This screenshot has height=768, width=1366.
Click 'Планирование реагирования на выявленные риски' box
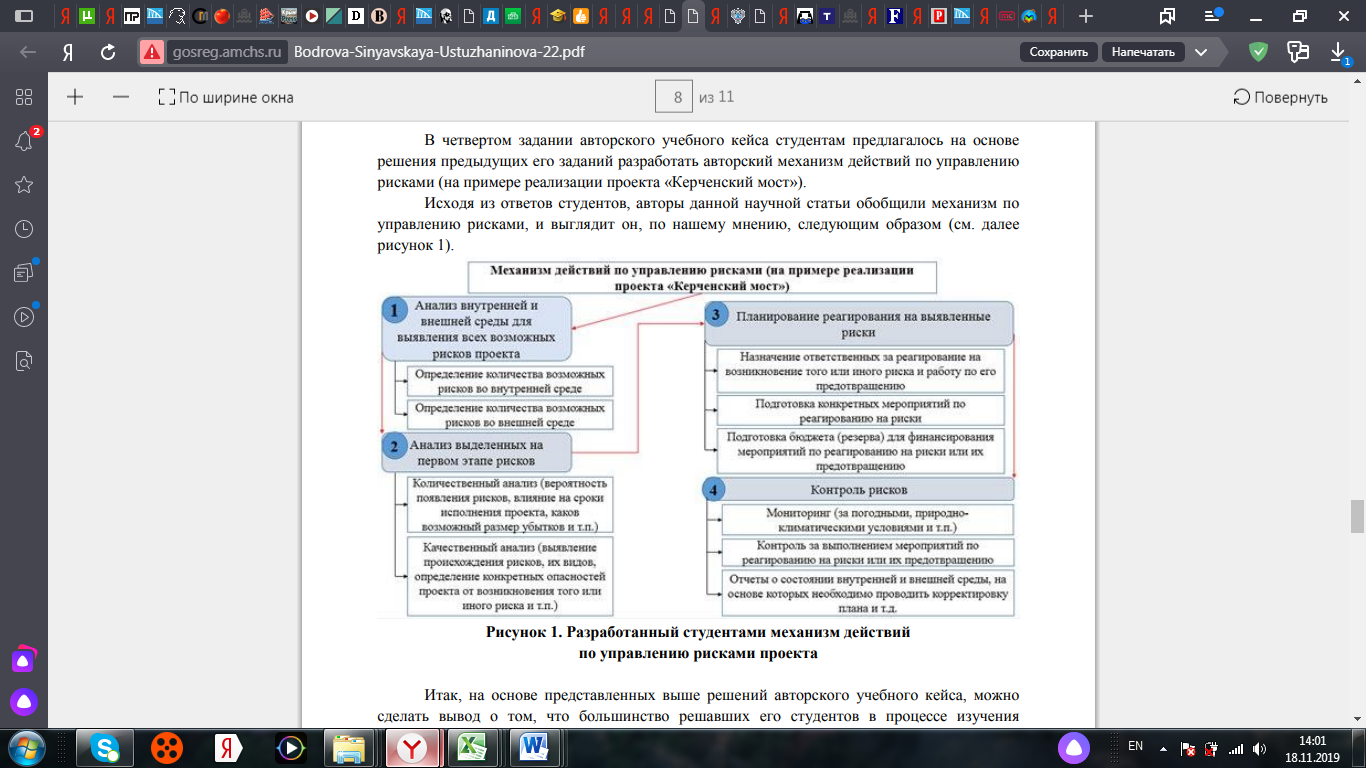point(859,323)
